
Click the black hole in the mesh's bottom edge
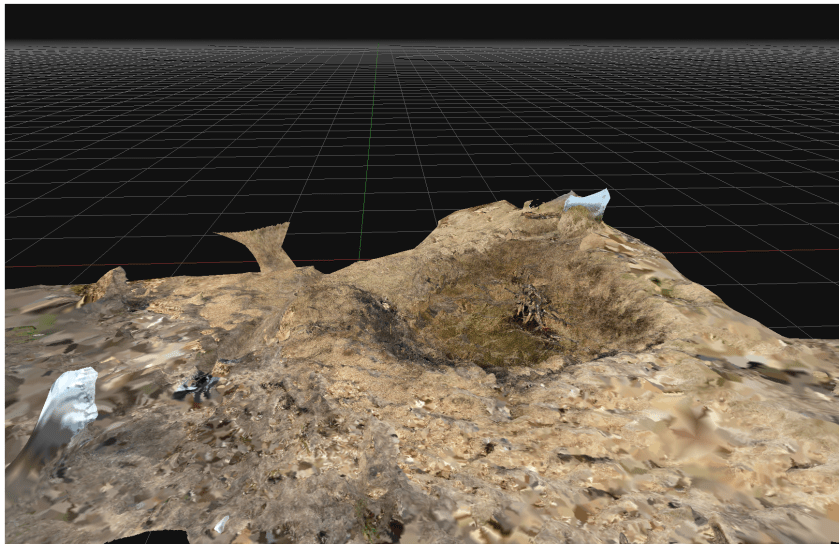[148, 537]
